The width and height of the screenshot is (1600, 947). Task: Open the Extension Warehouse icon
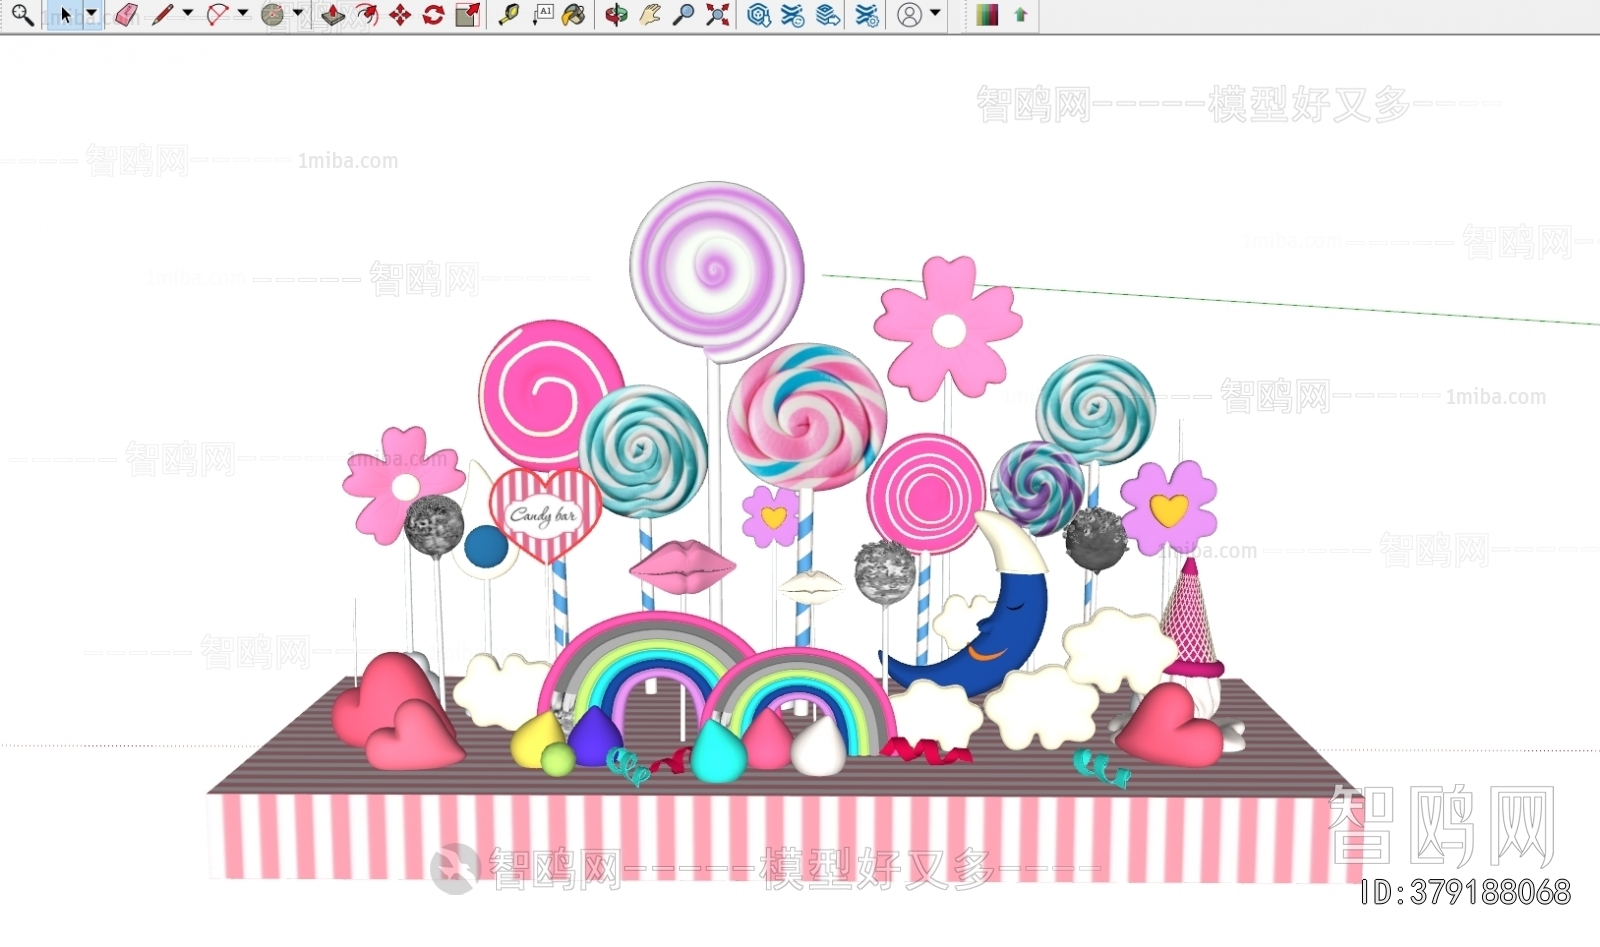tap(793, 15)
